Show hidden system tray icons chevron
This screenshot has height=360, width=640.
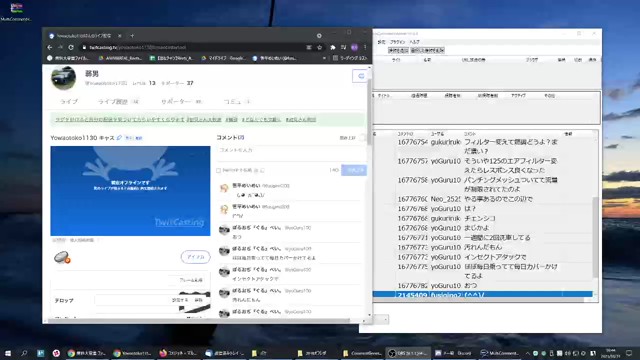point(527,353)
